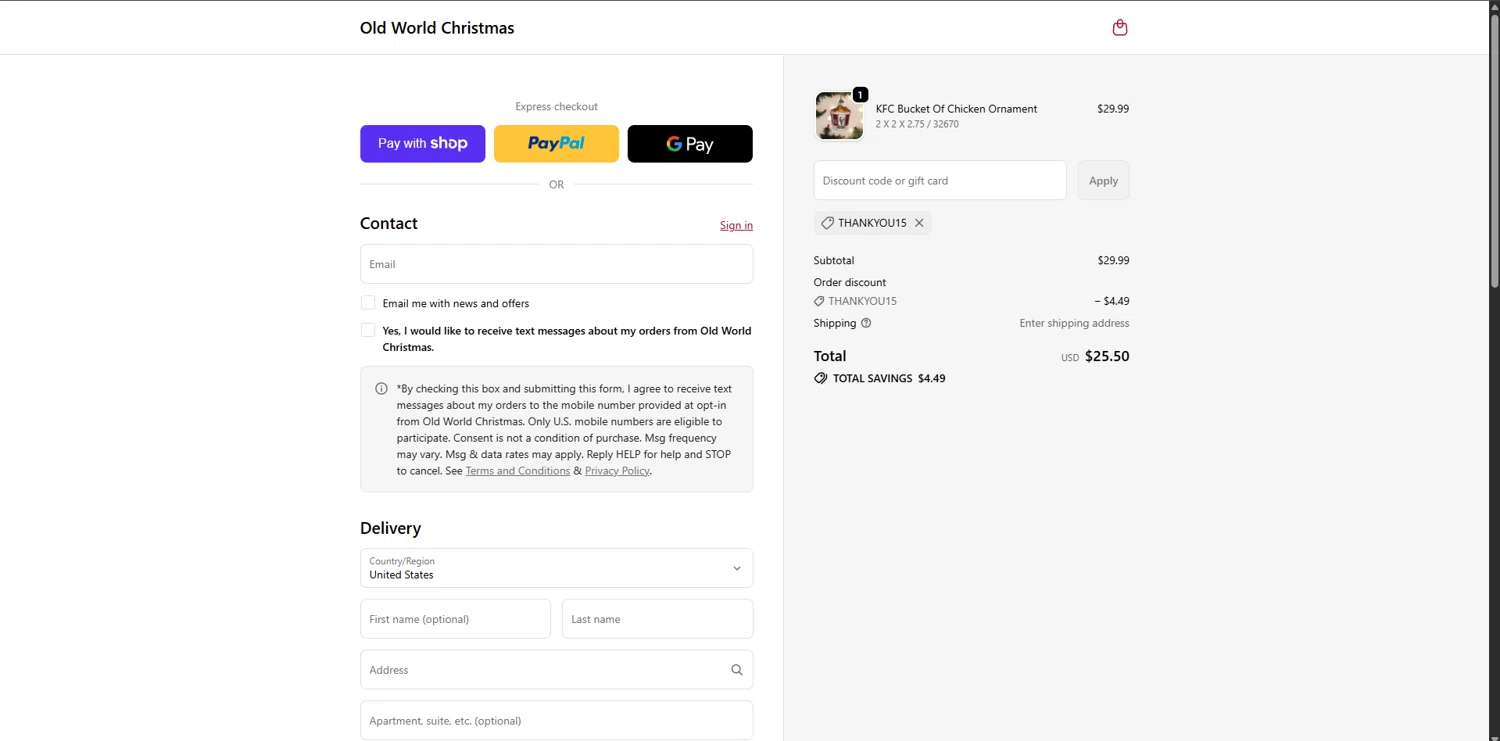Click the Discount code or gift card field
This screenshot has height=741, width=1500.
pos(939,181)
